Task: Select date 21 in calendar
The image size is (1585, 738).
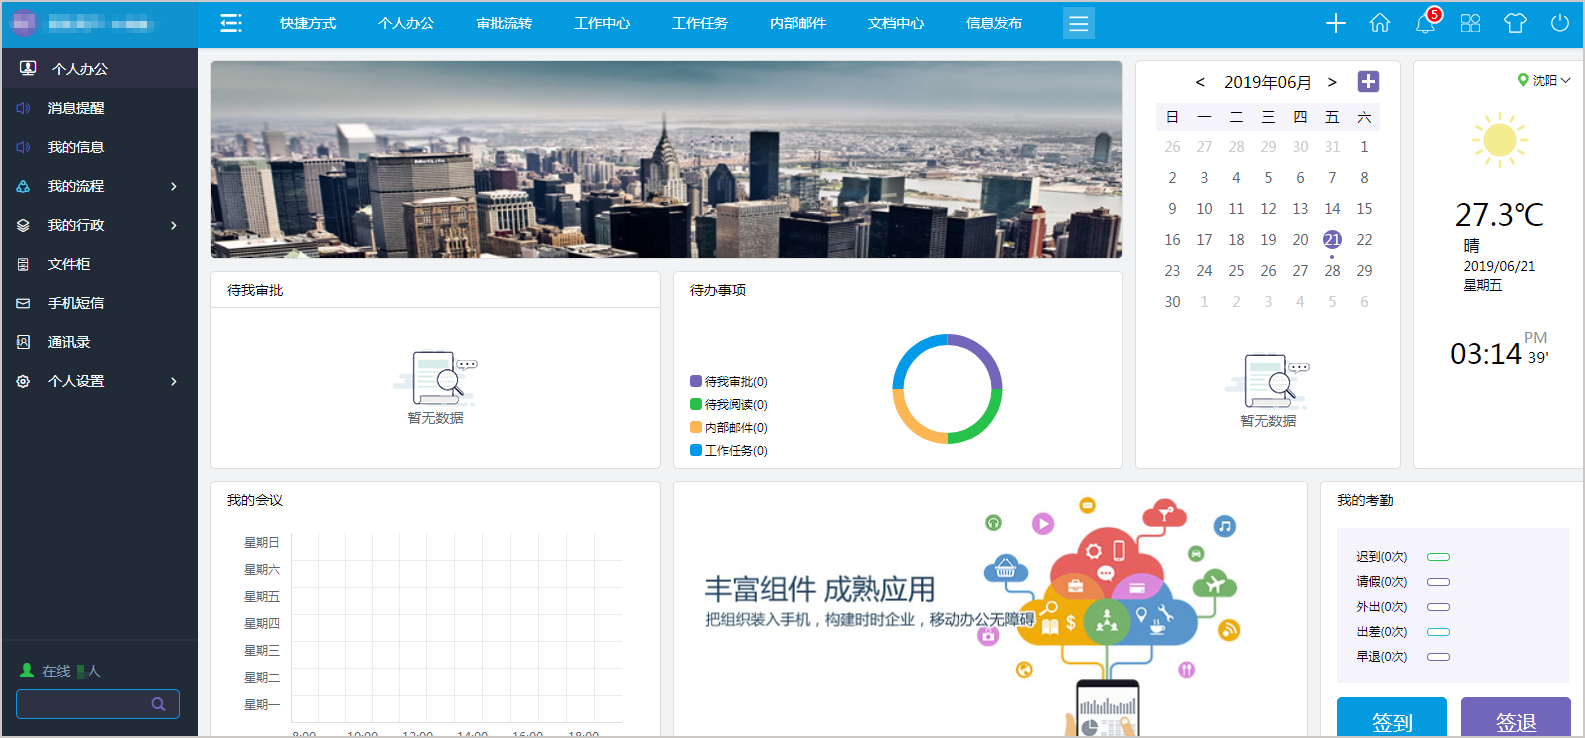Action: coord(1332,240)
